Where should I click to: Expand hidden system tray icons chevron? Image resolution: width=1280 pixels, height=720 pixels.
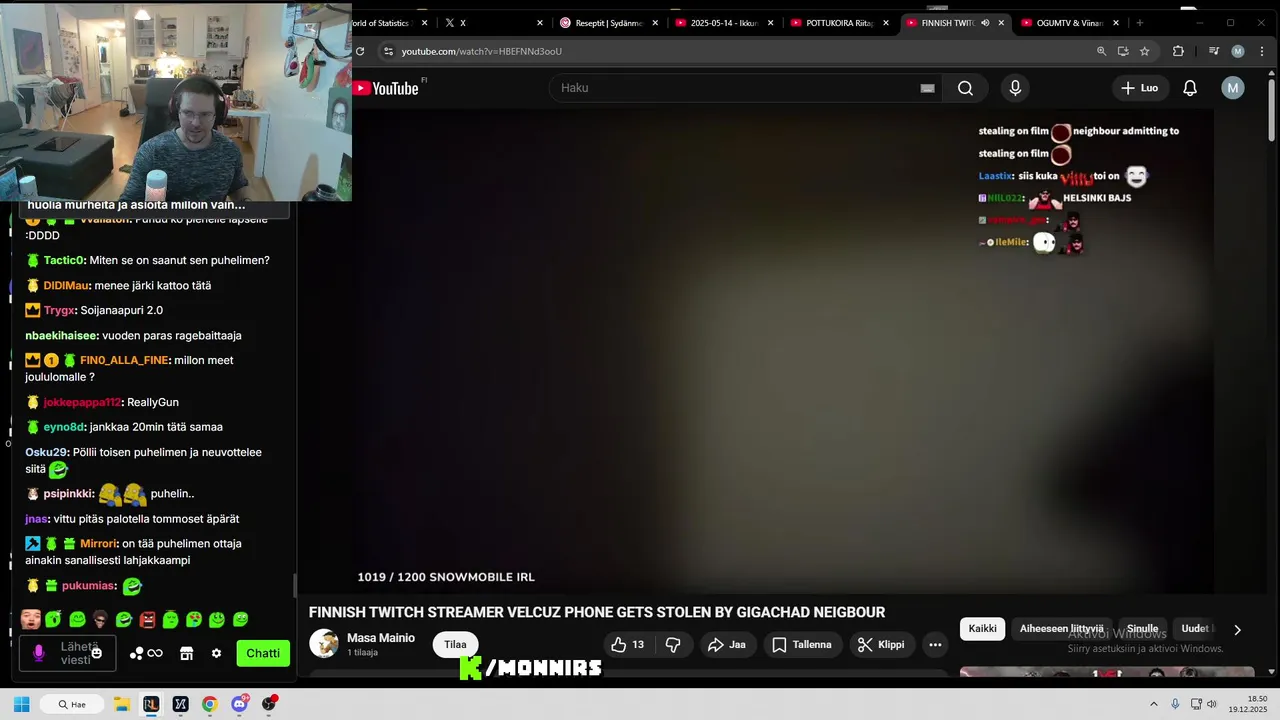(x=1153, y=704)
